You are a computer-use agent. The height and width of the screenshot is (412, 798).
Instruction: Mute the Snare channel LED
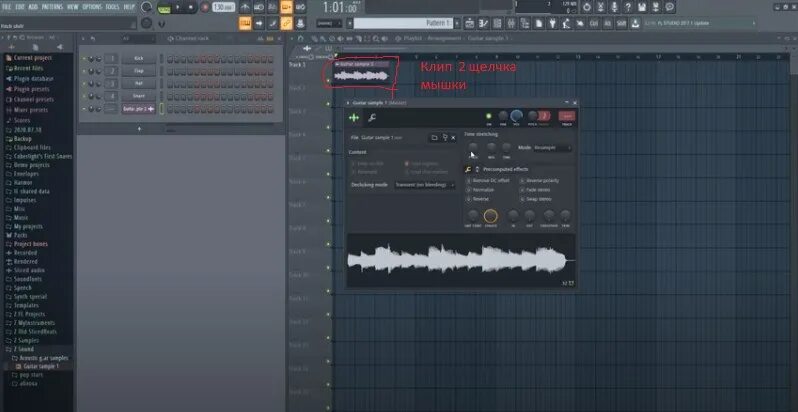coord(84,96)
